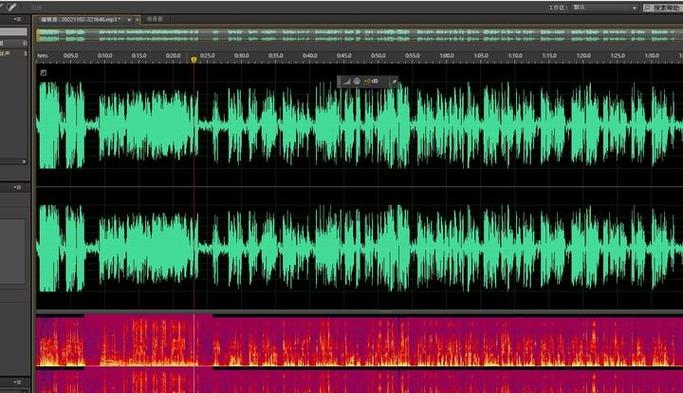Image resolution: width=683 pixels, height=393 pixels.
Task: Click the amplitude ramp icon in HUD
Action: 347,81
